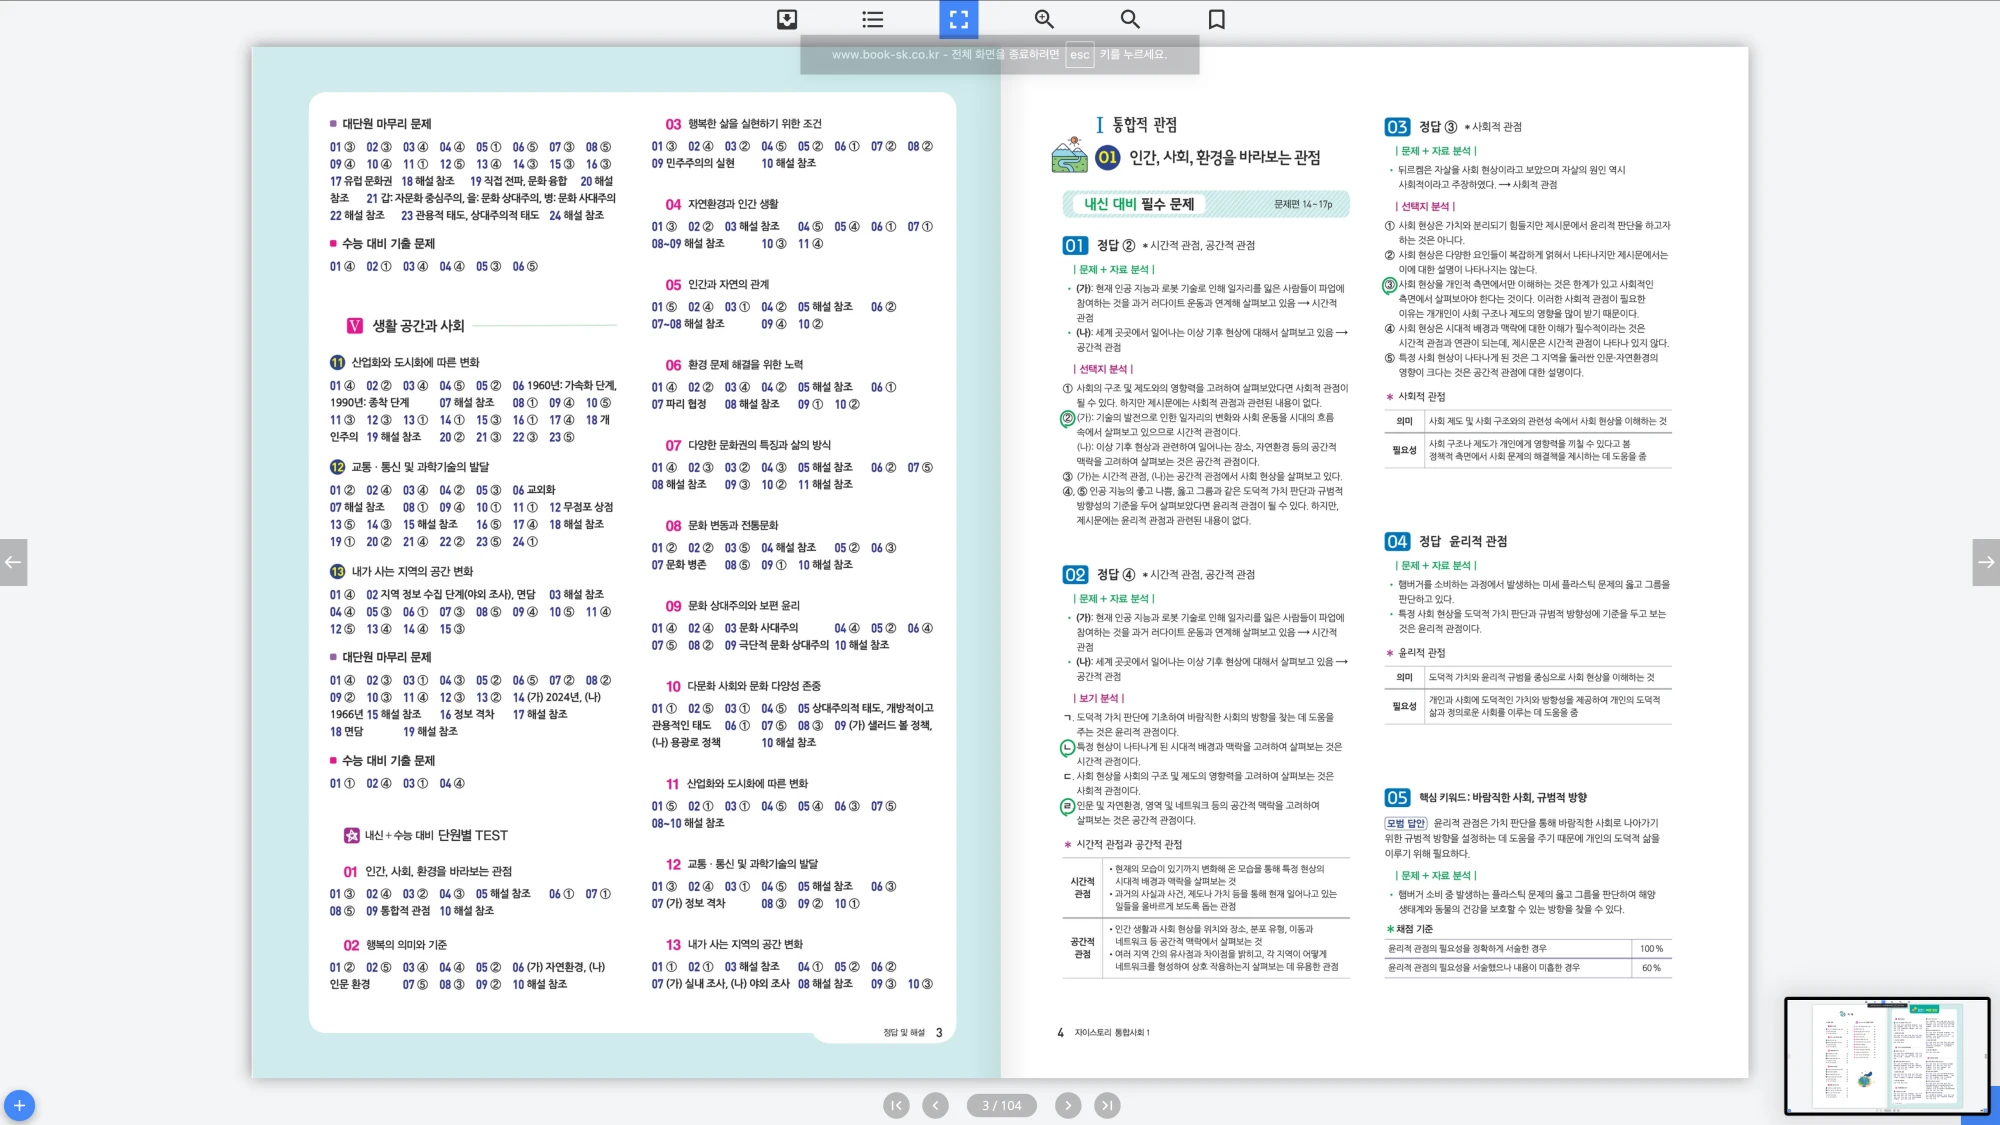The width and height of the screenshot is (2000, 1125).
Task: Click the zoom-in magnifier icon
Action: tap(1044, 19)
